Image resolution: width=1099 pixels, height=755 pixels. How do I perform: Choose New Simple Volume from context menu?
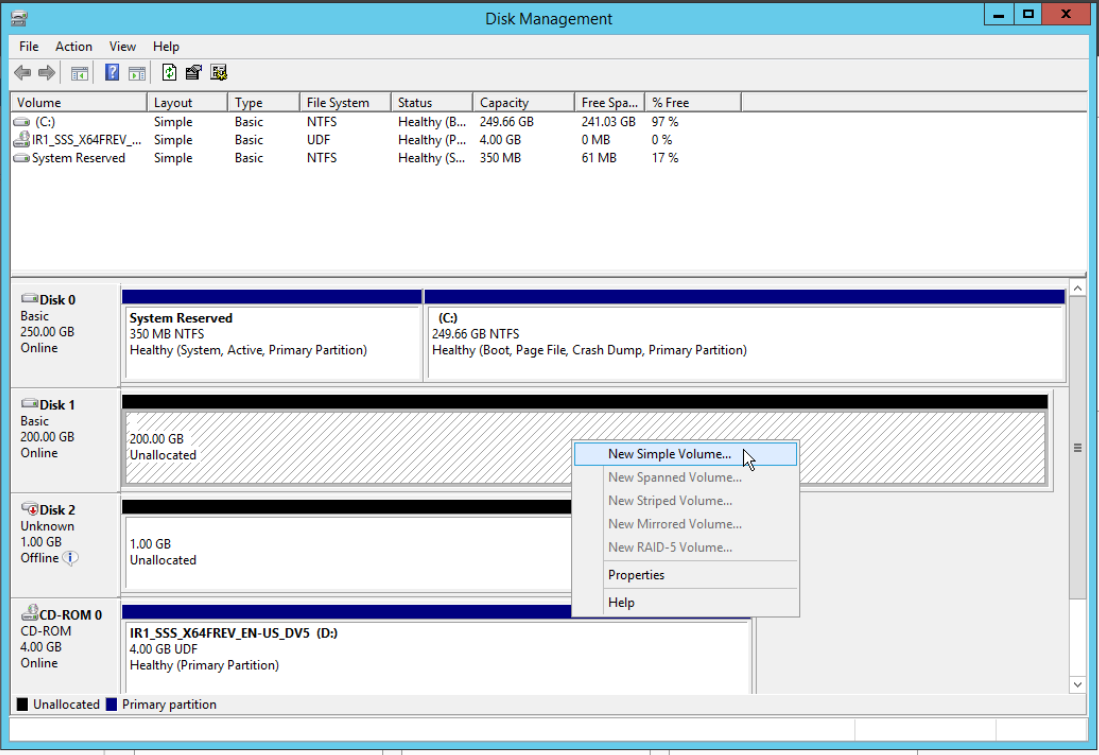click(669, 454)
